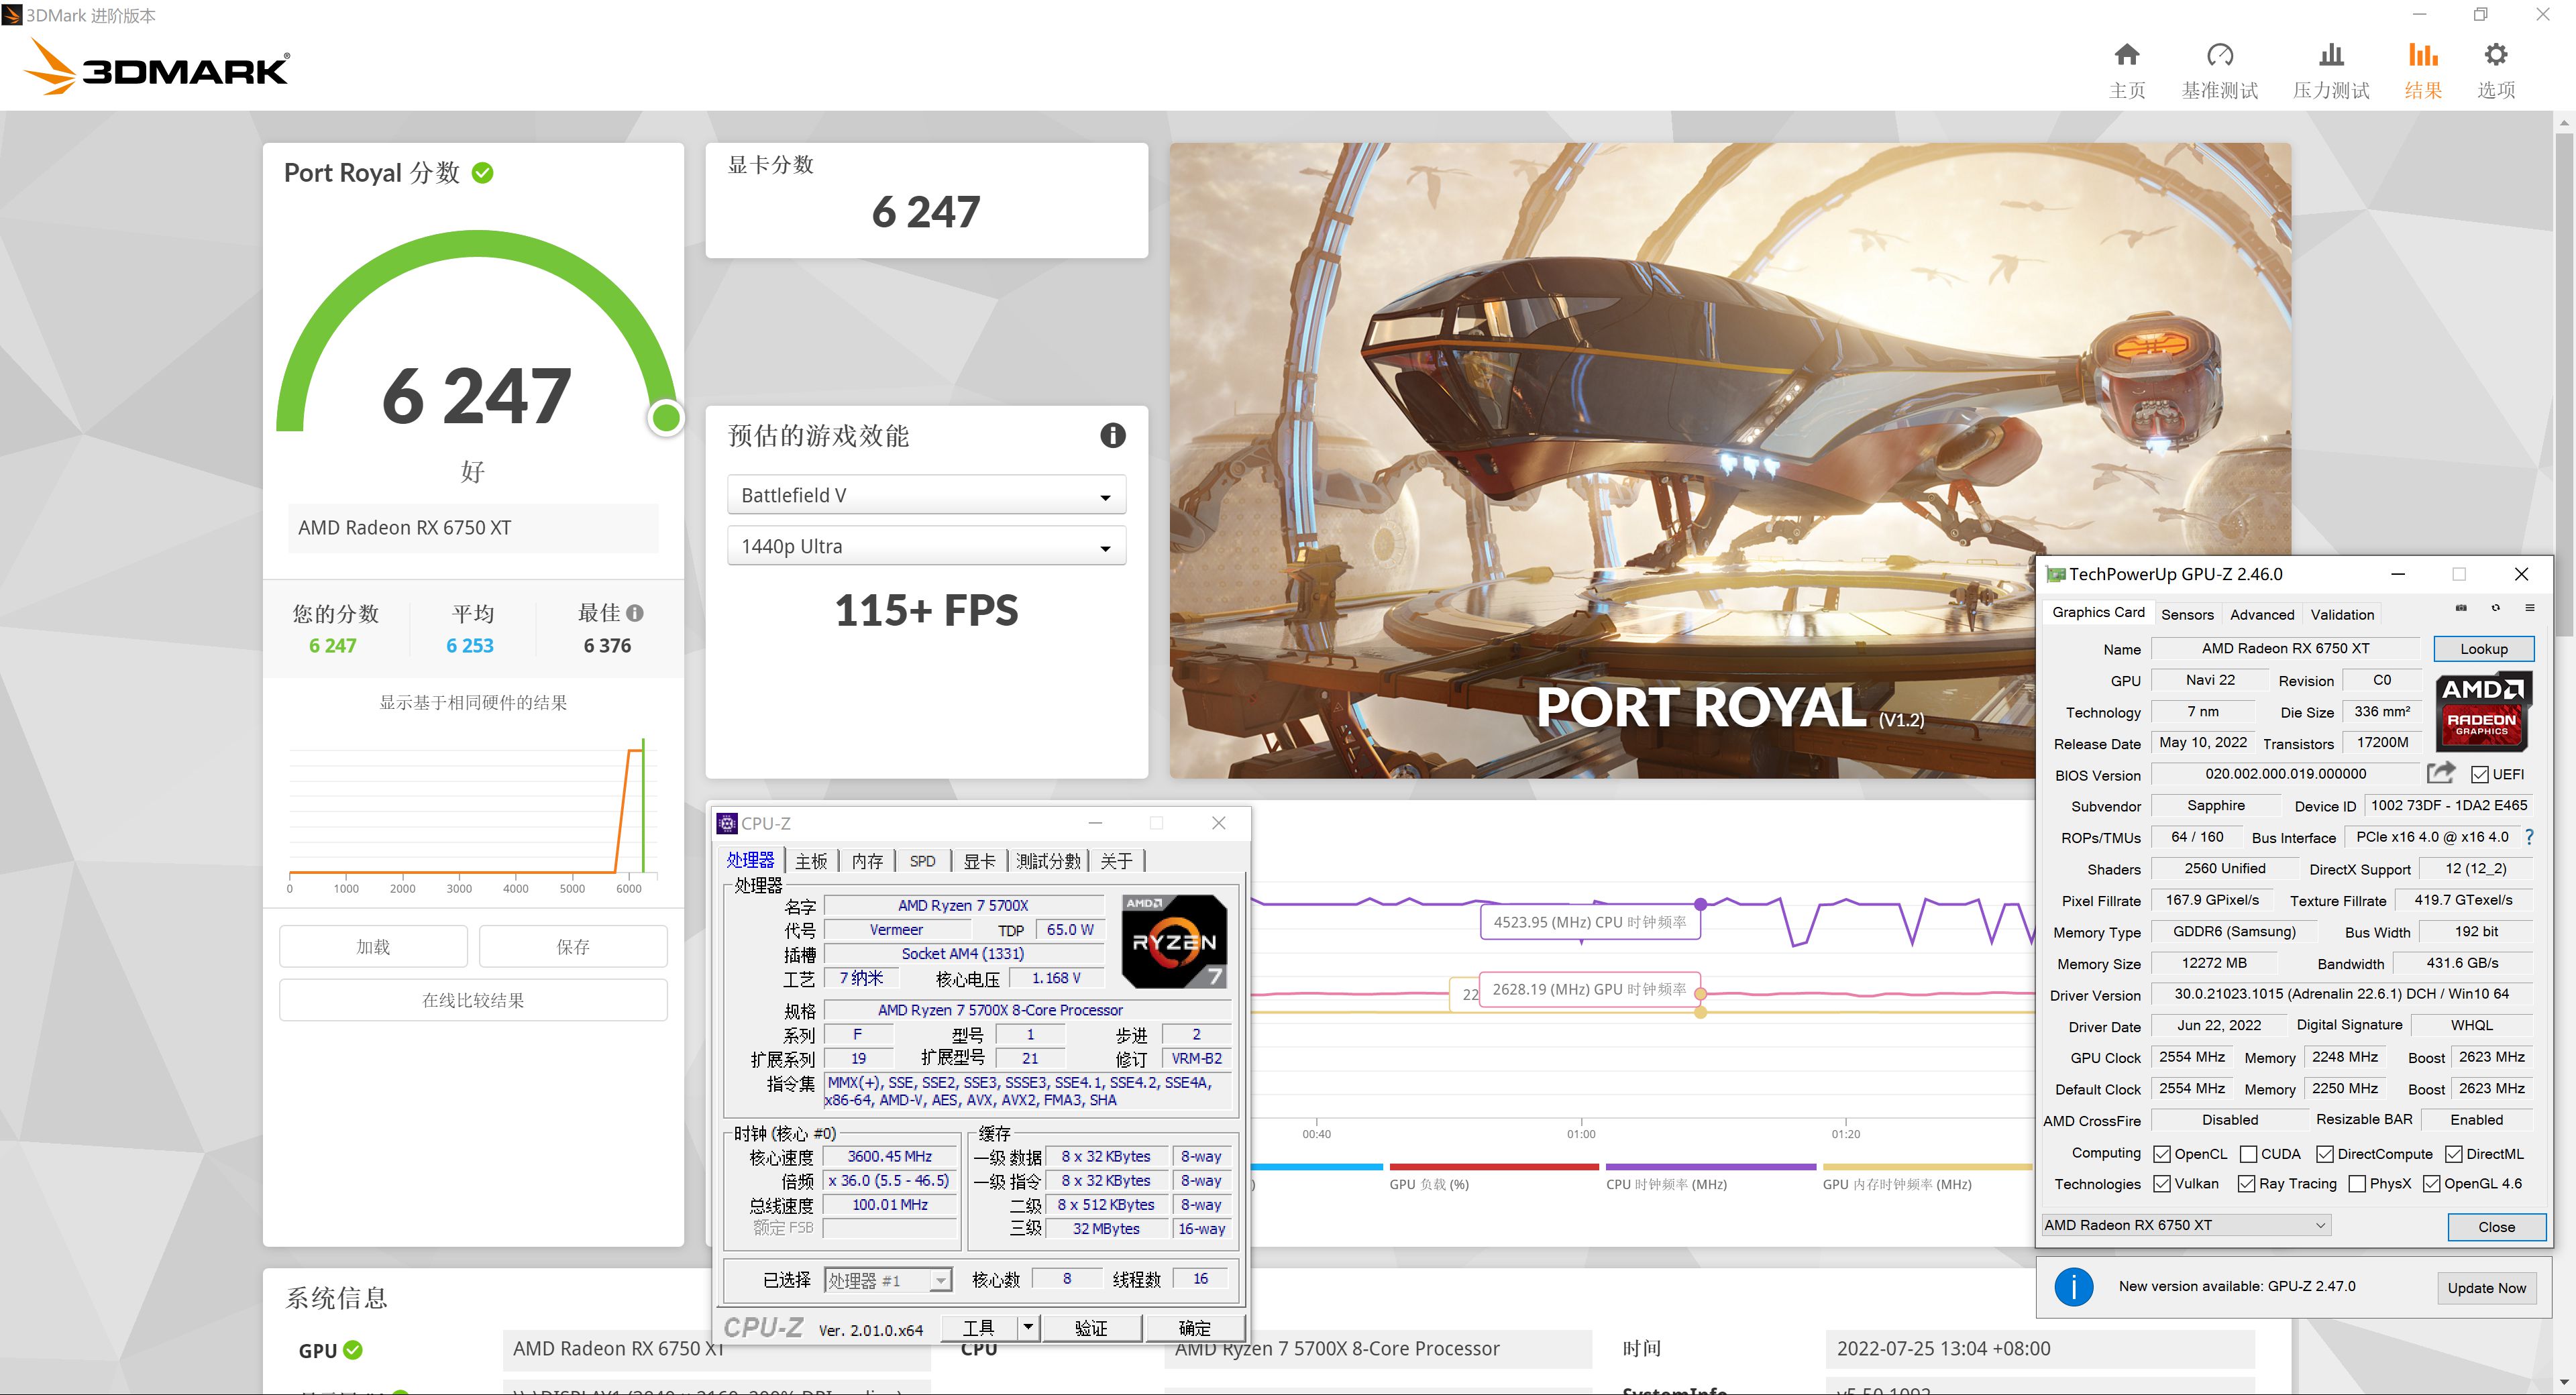The image size is (2576, 1395).
Task: Open Options gear in 3DMark header
Action: tap(2495, 56)
